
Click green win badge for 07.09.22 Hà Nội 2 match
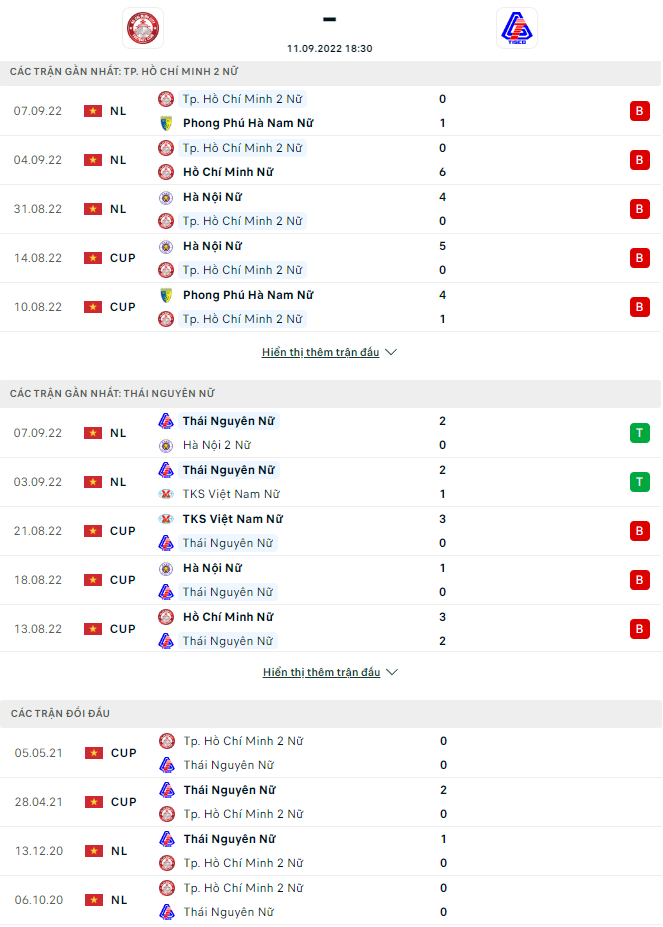[x=639, y=433]
